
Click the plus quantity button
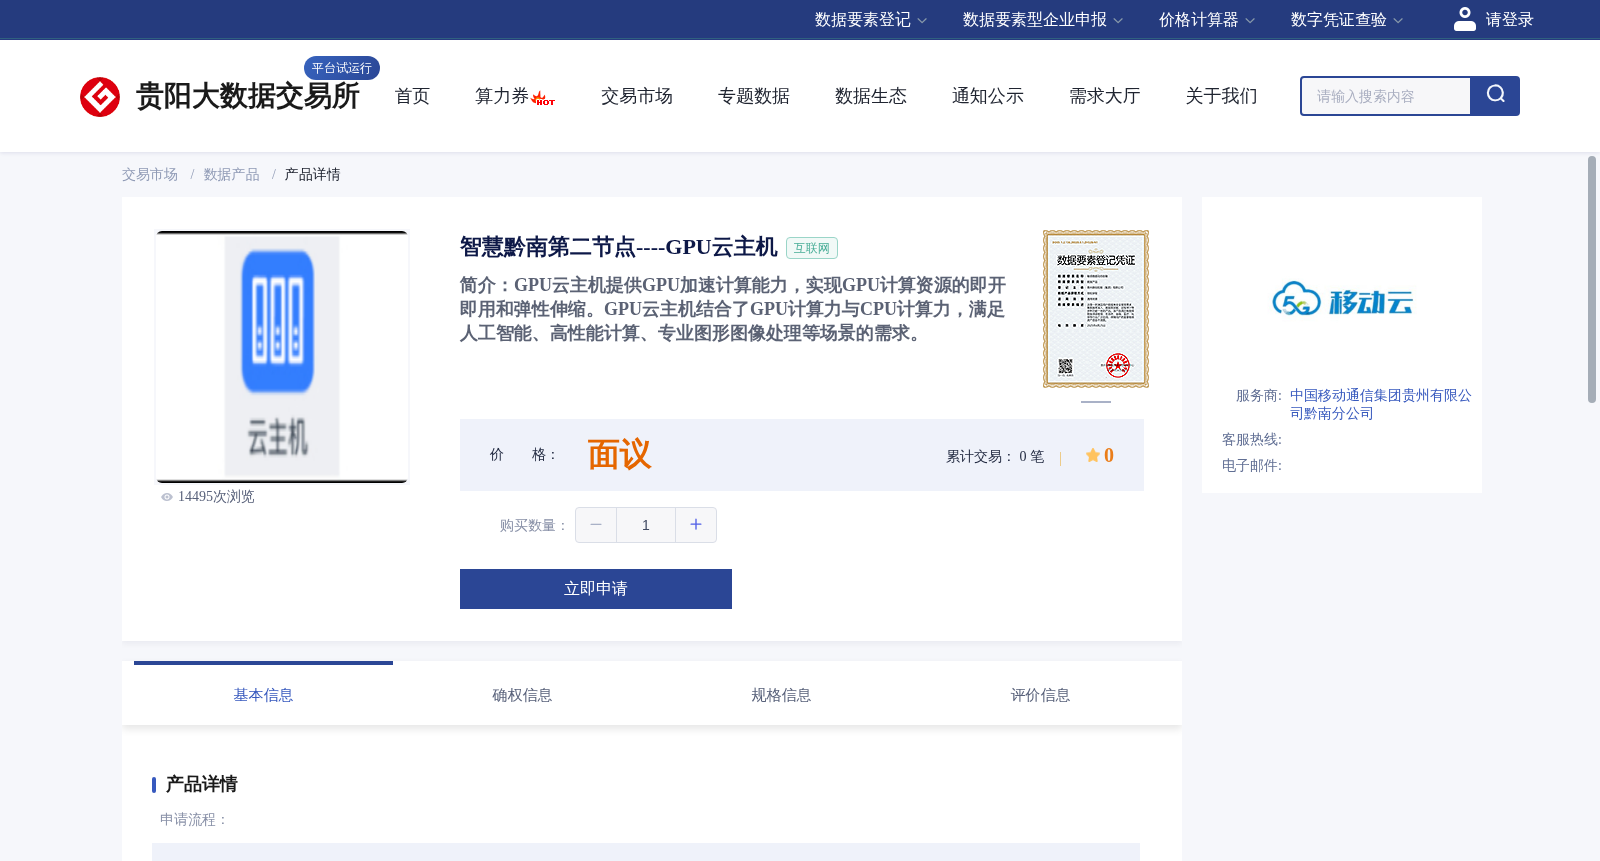(x=696, y=525)
